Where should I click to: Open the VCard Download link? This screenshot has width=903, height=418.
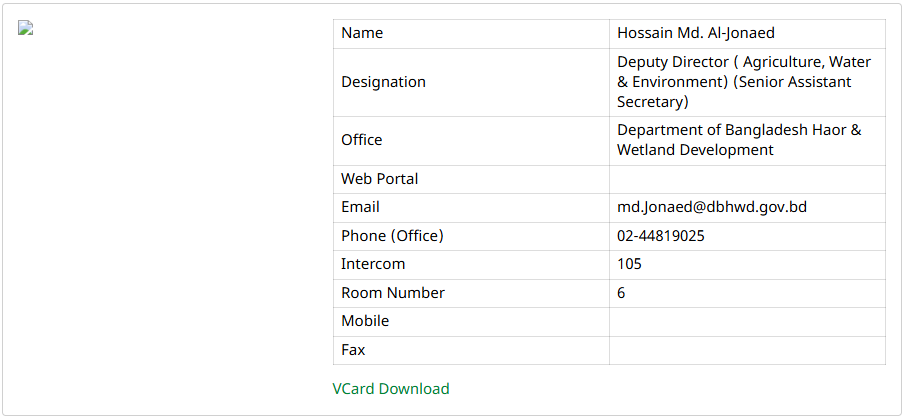pyautogui.click(x=391, y=389)
